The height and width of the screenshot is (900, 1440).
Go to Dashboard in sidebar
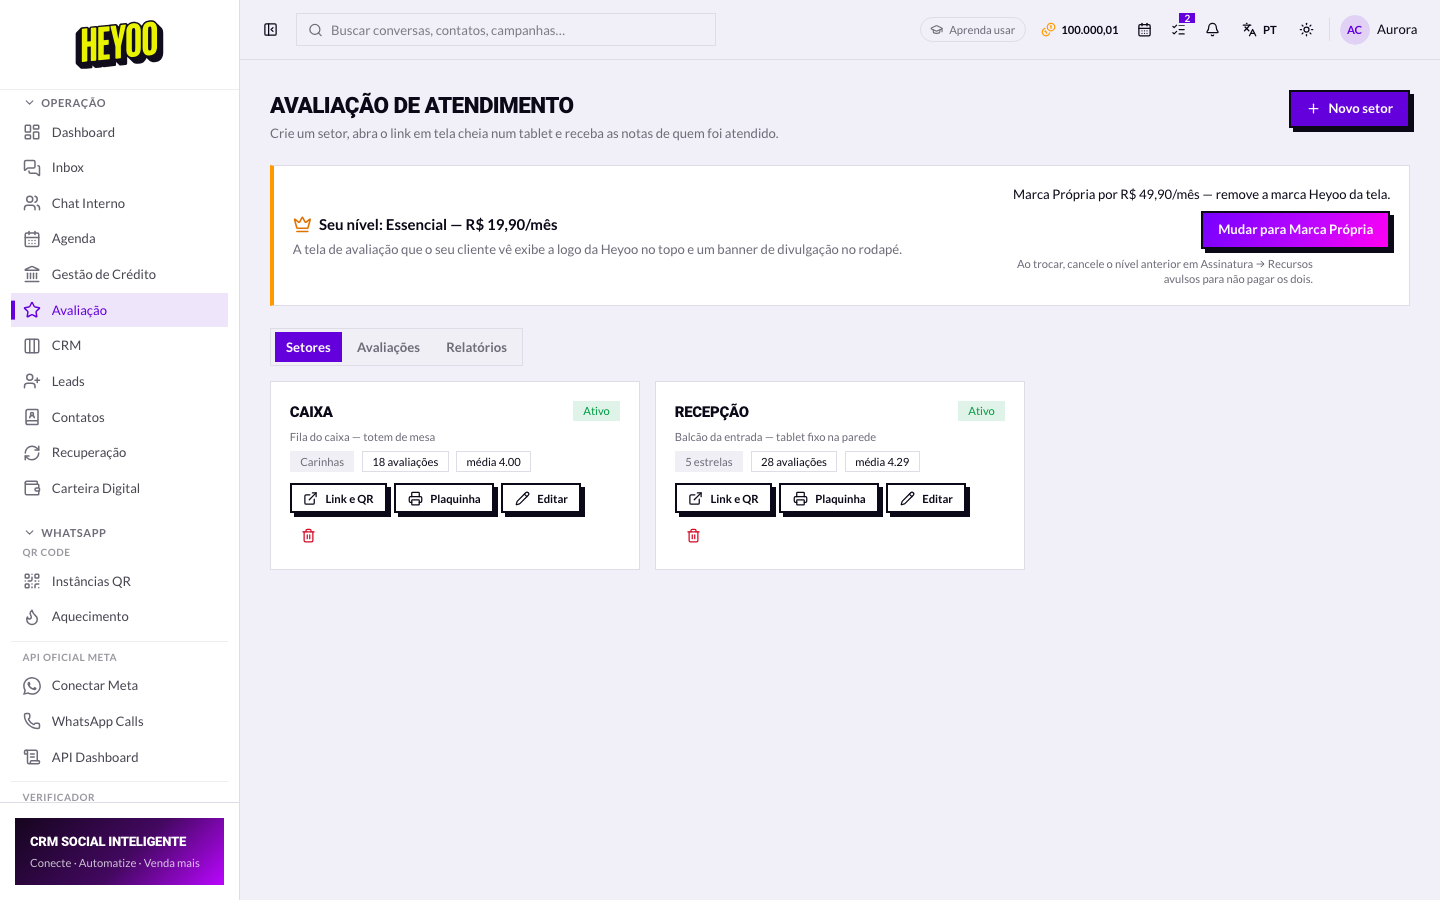120,132
